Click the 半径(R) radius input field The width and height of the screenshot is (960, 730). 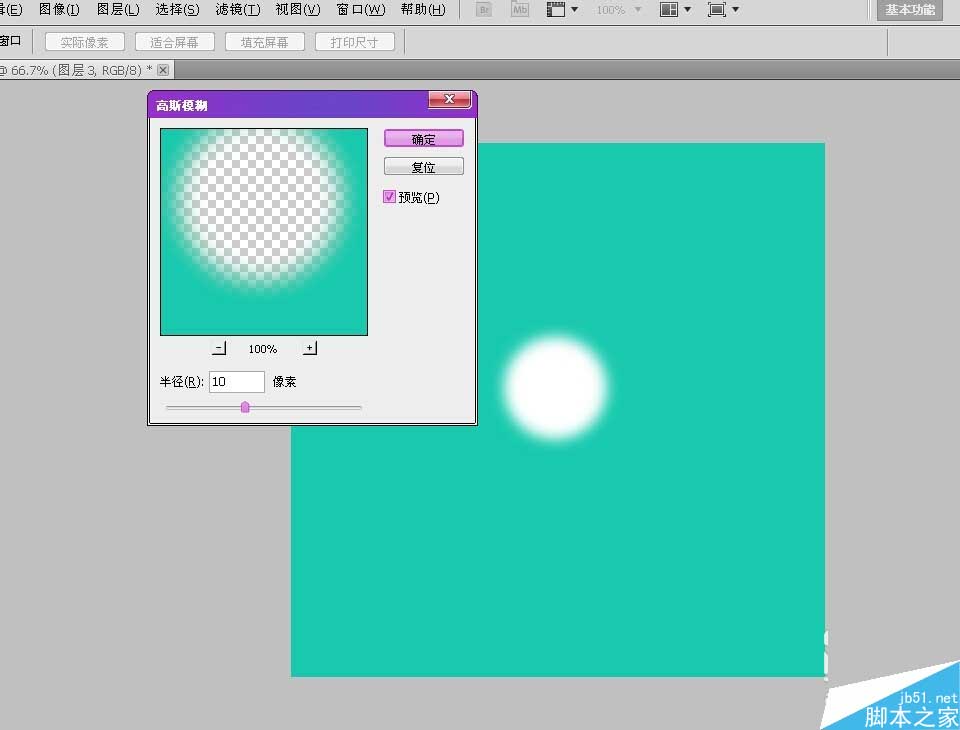[x=236, y=382]
